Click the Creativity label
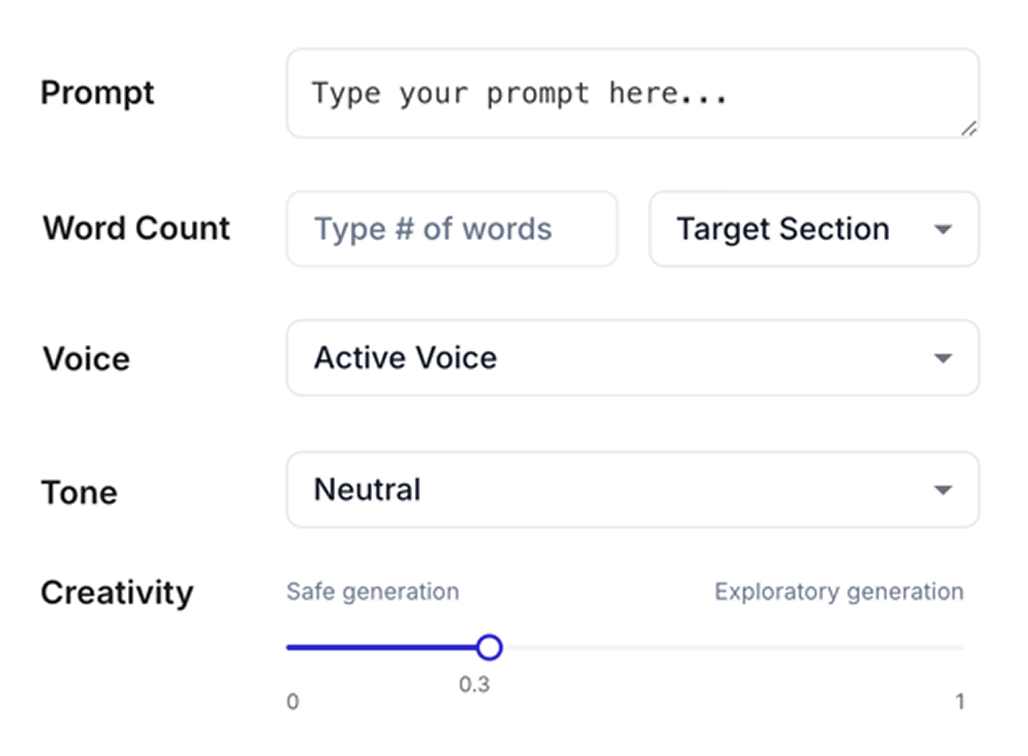Viewport: 1028px width, 756px height. (x=117, y=592)
